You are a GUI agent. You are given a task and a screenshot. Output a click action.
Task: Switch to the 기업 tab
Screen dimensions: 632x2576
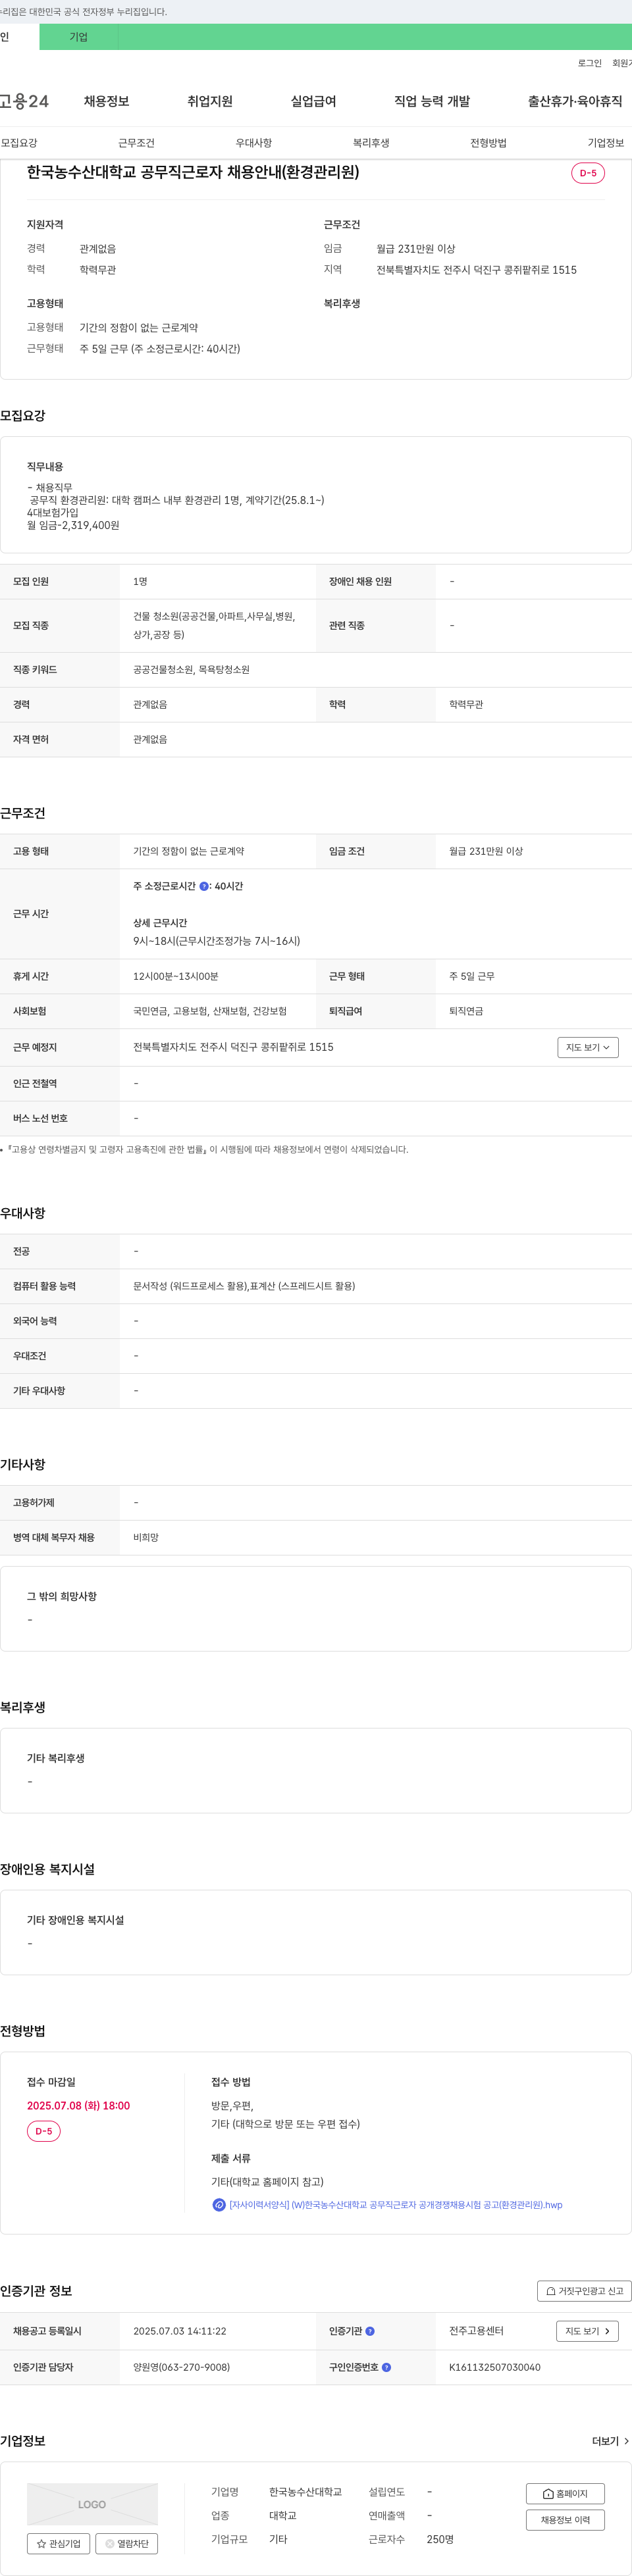pos(79,37)
